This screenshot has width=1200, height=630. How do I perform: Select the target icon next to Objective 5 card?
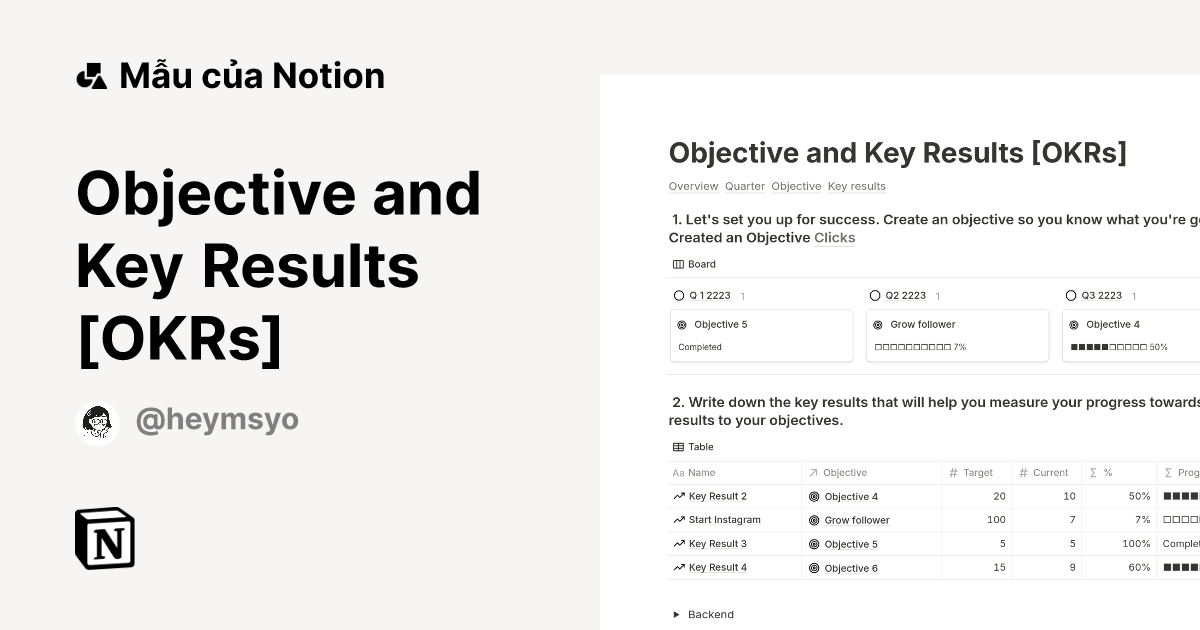pos(682,324)
